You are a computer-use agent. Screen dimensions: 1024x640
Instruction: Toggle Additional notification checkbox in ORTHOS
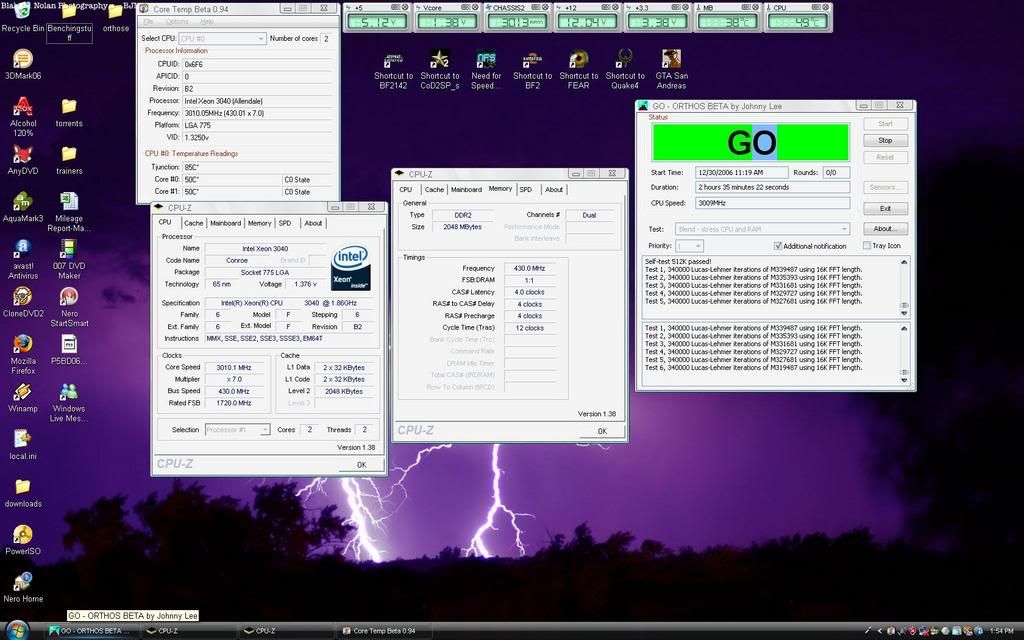click(x=778, y=246)
